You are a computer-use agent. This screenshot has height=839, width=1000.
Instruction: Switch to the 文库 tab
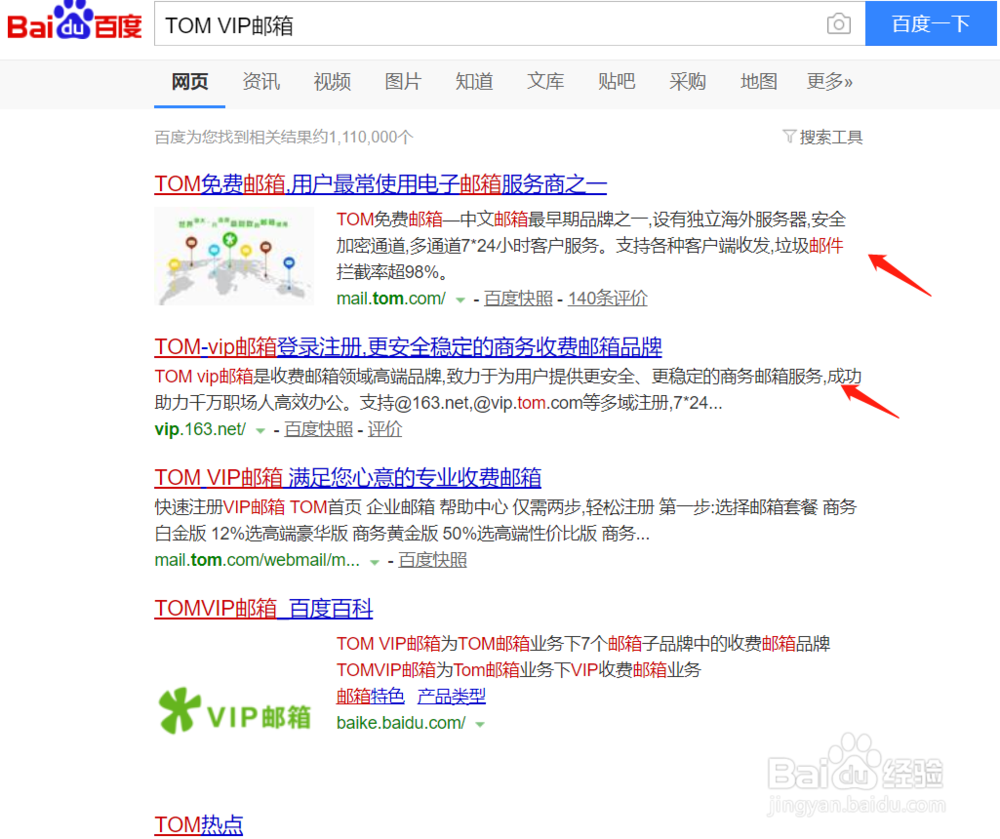click(x=545, y=82)
